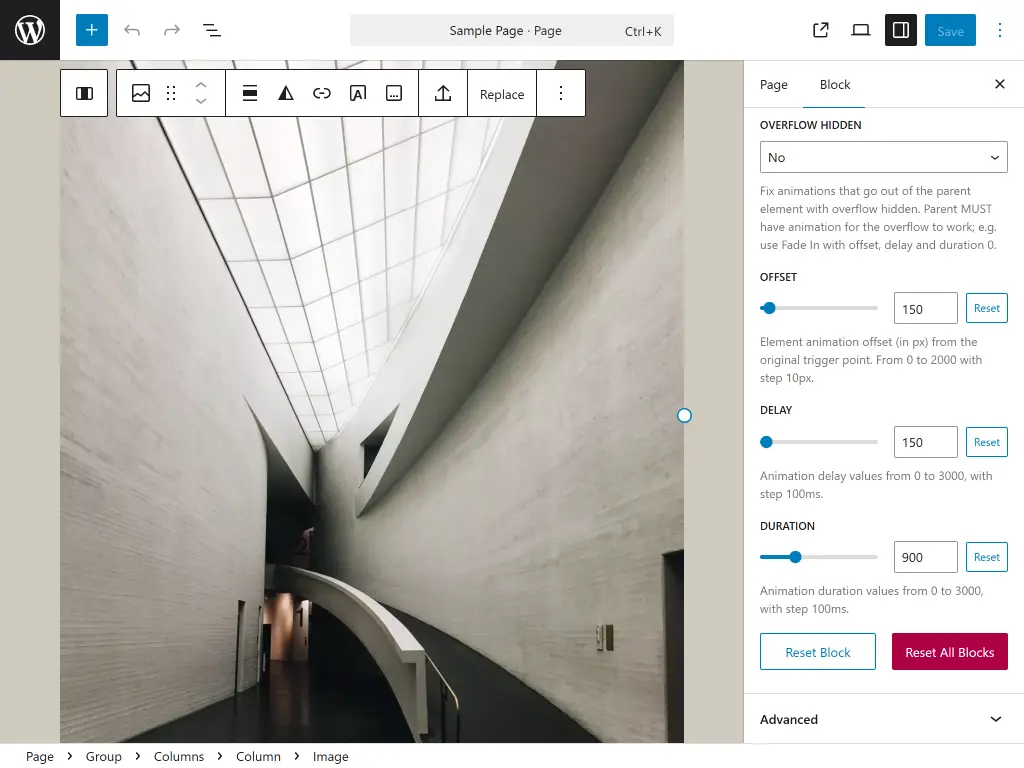Preview the page in a new tab
Screen dimensions: 1024x768
(x=820, y=30)
